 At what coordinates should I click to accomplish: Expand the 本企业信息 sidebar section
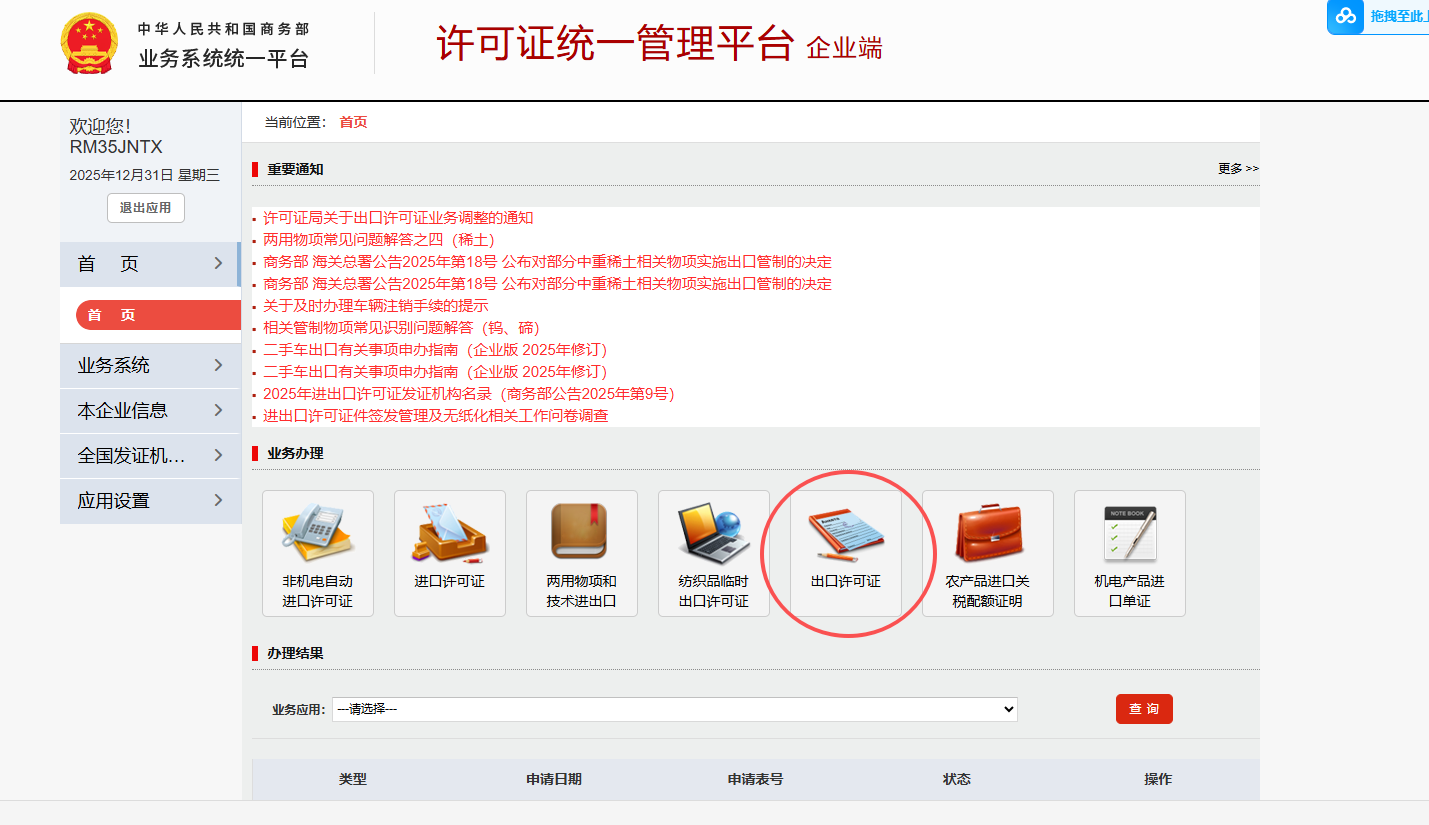(150, 411)
